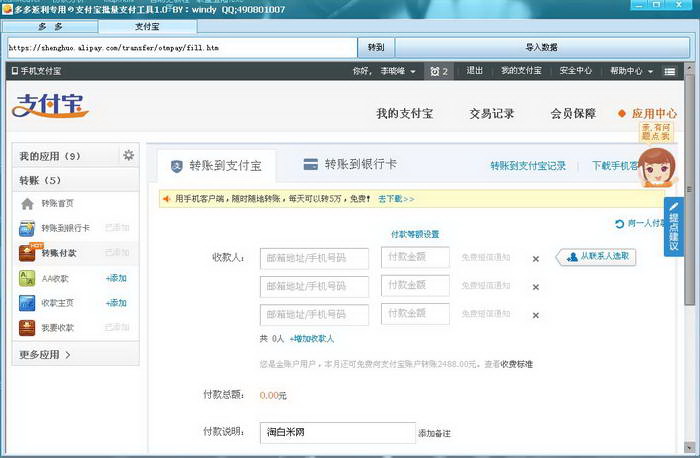Remove second payee row with X
This screenshot has width=700, height=458.
536,287
